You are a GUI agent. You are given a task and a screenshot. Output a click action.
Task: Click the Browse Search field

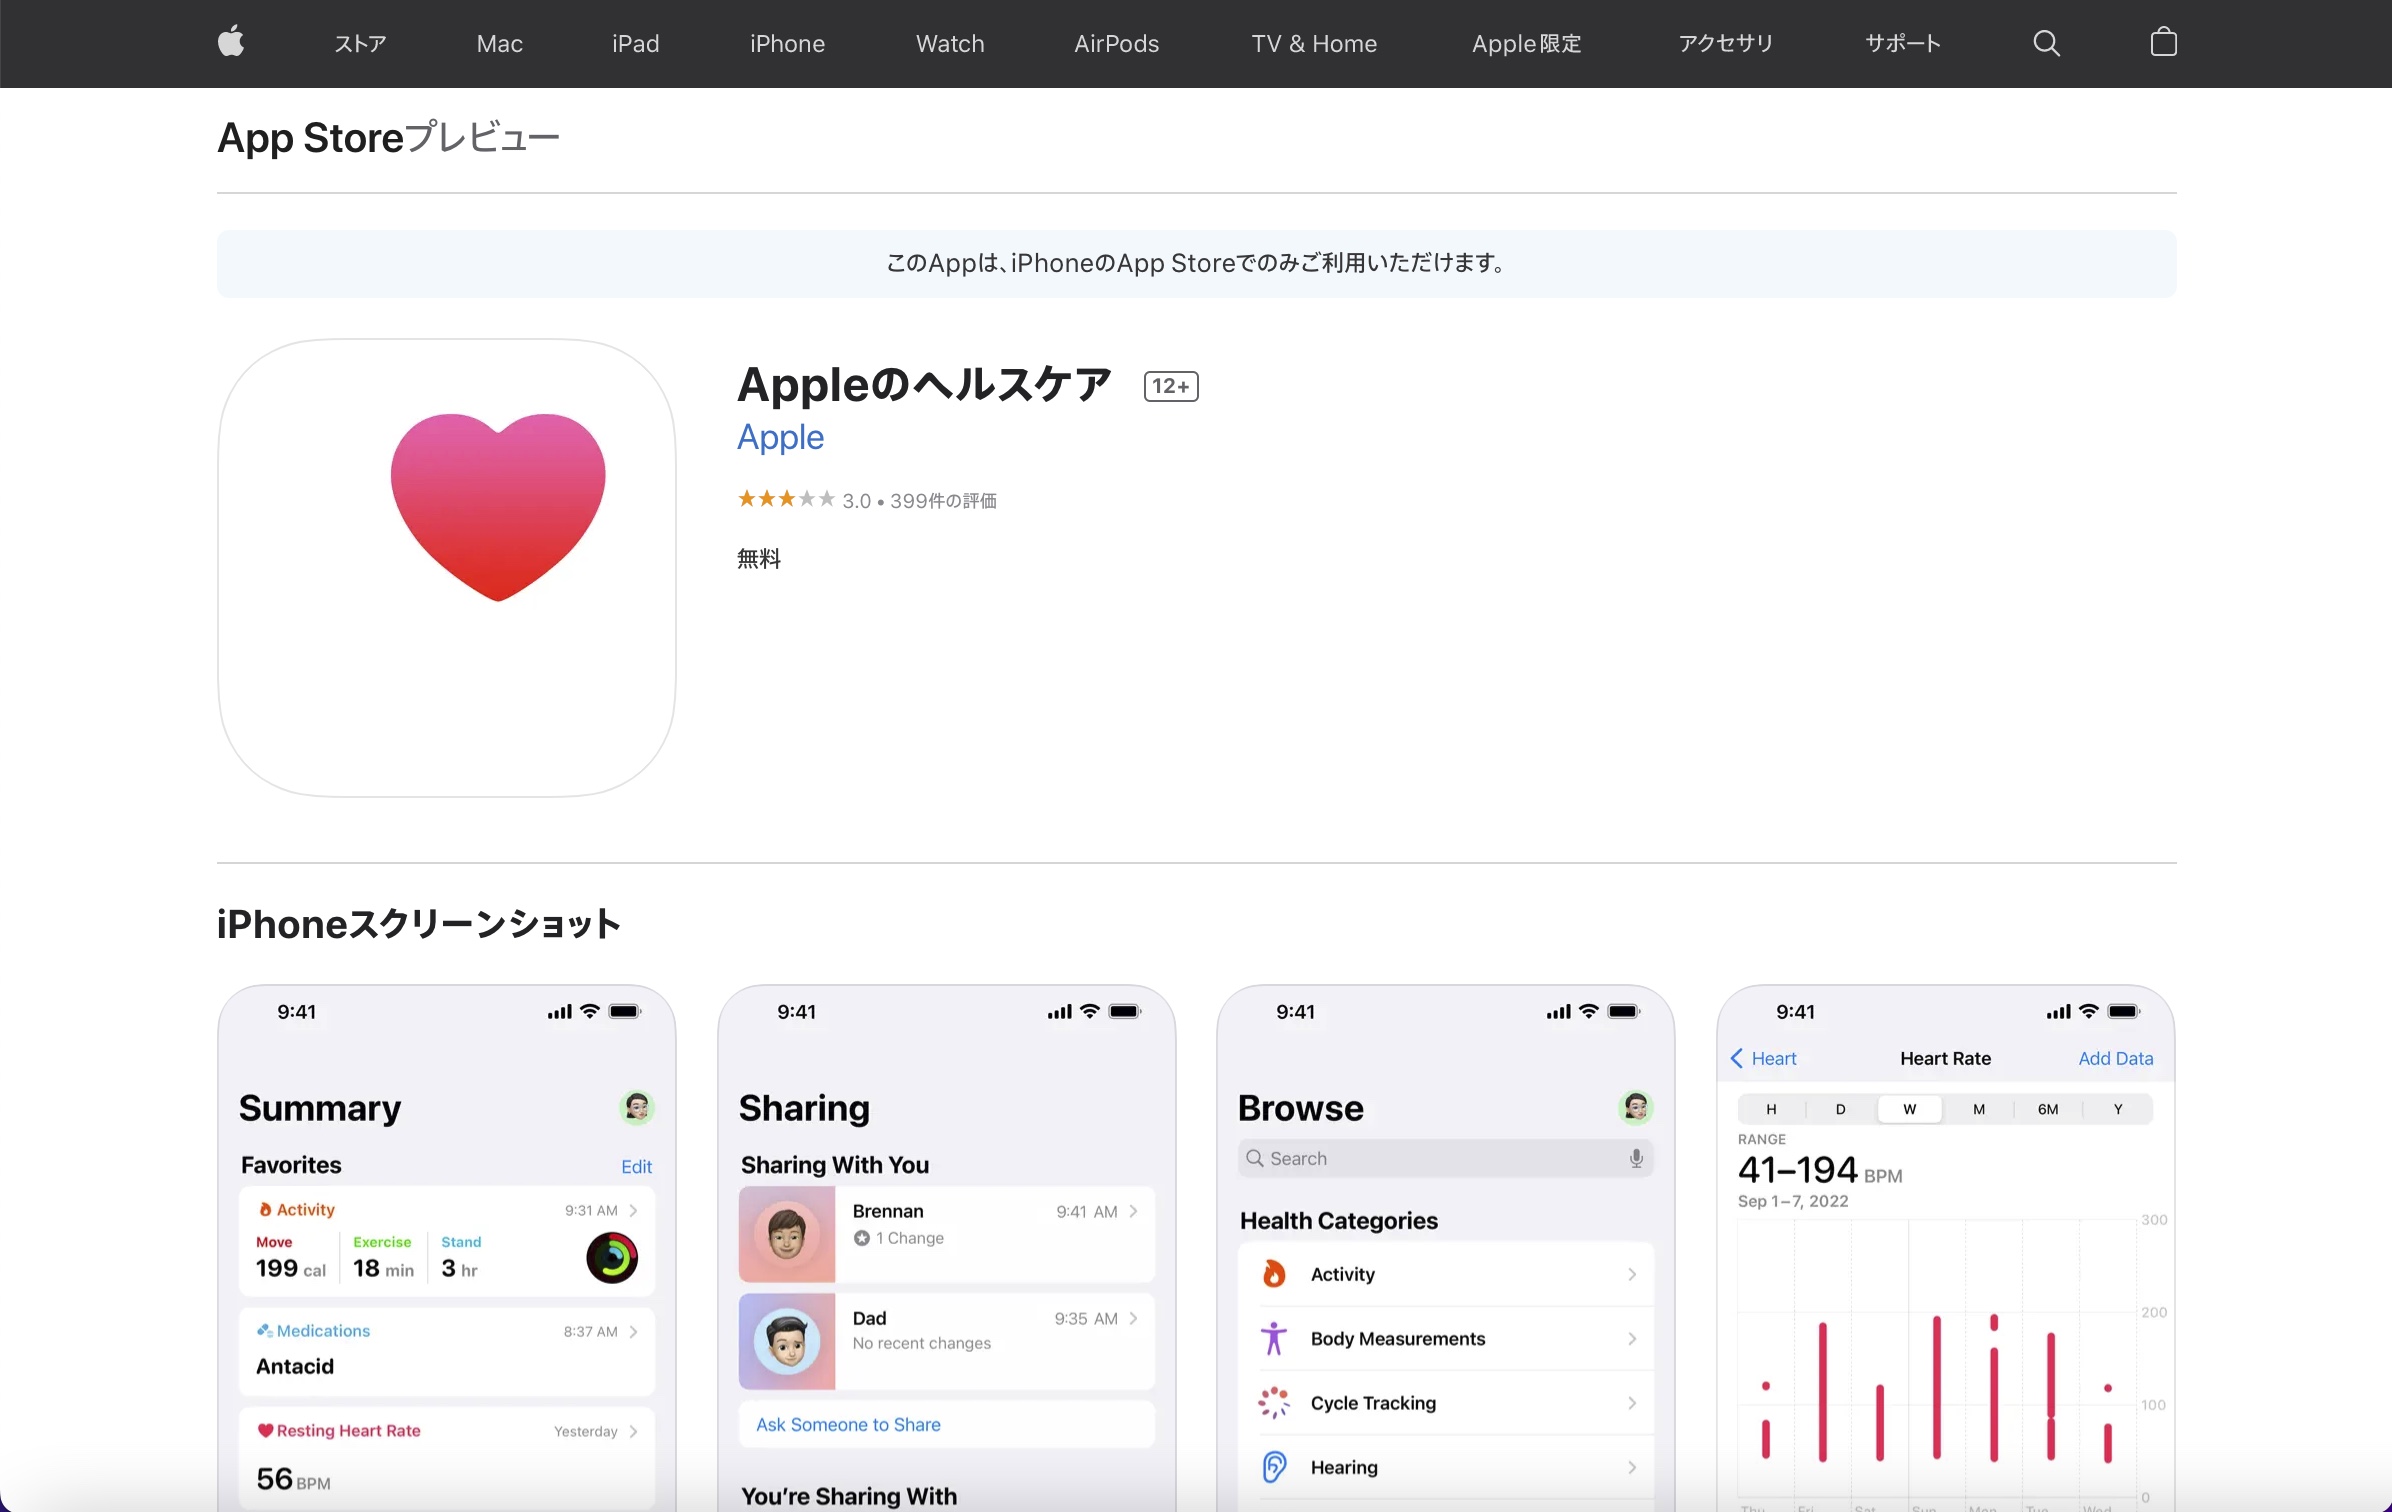tap(1444, 1158)
